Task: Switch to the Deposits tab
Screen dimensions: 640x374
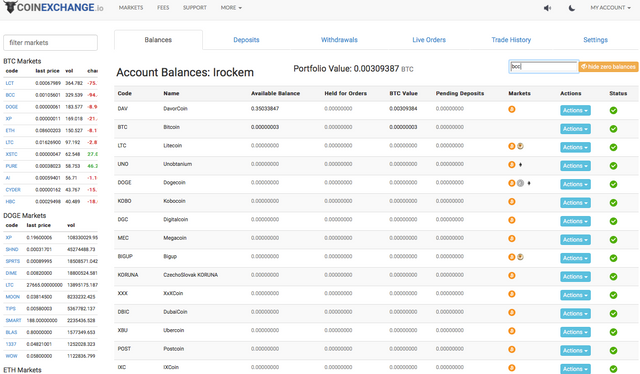Action: click(246, 40)
